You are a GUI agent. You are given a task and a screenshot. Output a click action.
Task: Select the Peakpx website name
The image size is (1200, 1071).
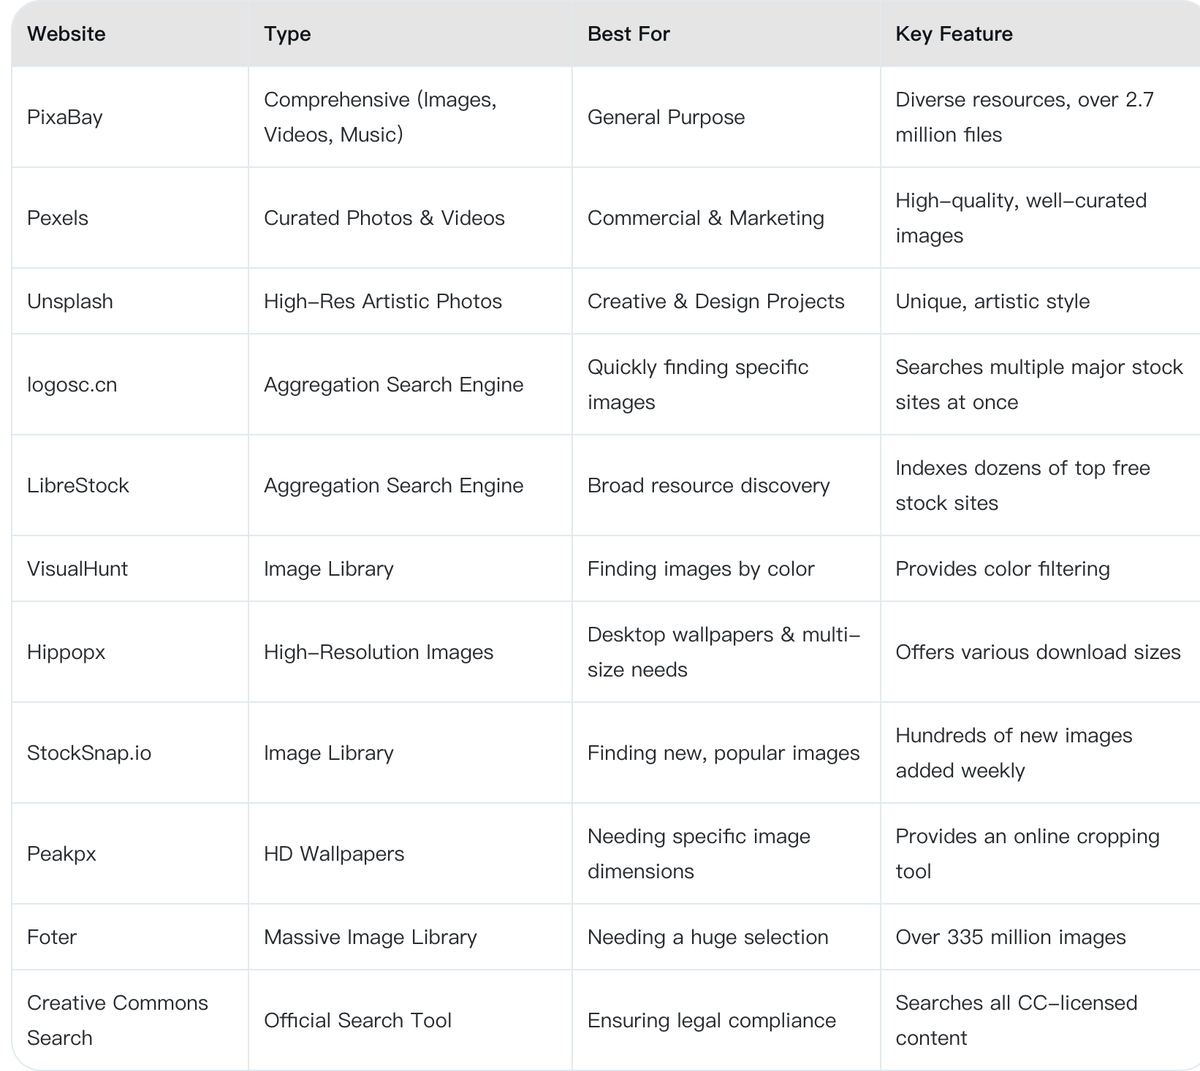(x=62, y=854)
